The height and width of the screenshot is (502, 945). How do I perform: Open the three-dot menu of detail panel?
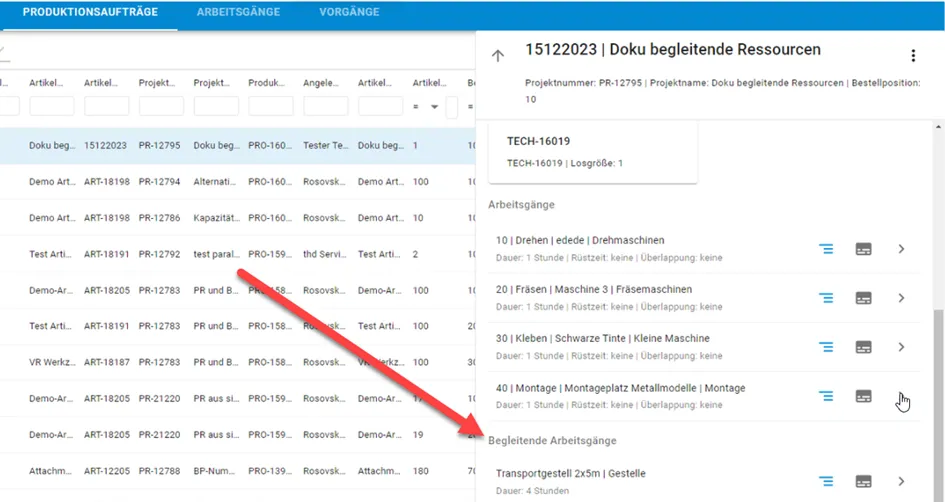tap(913, 56)
